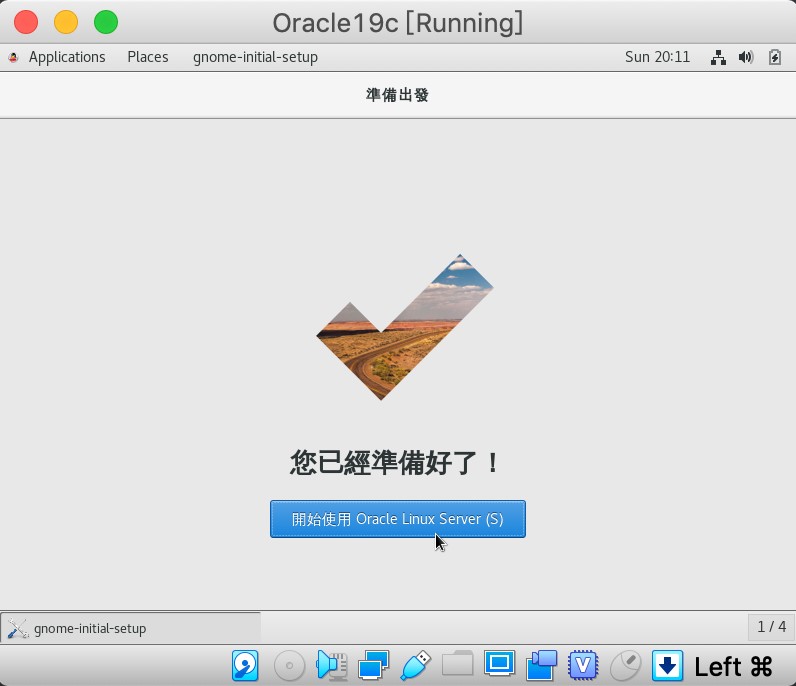Image resolution: width=796 pixels, height=686 pixels.
Task: Click the 開始使用 Oracle Linux Server button
Action: [x=397, y=518]
